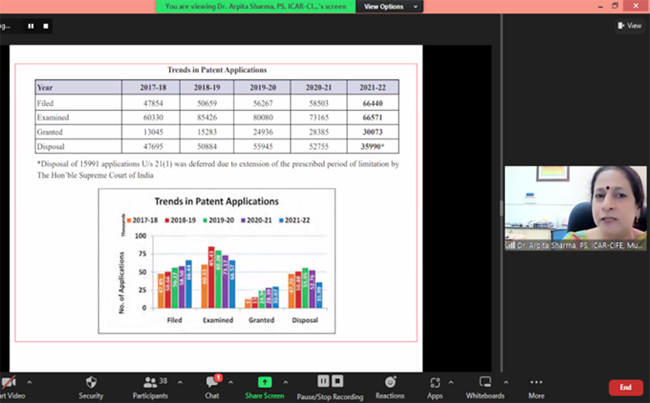Open the Reactions emoji menu
Screen dimensions: 650x403
point(390,382)
